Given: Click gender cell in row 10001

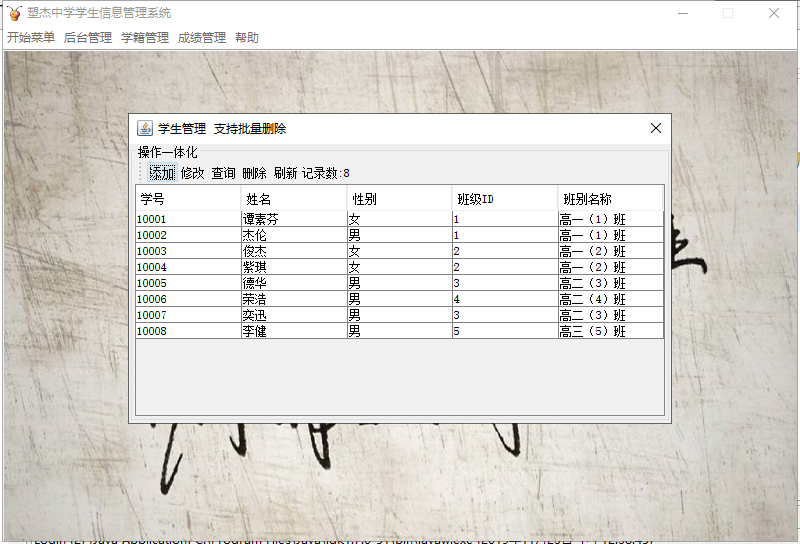Looking at the screenshot, I should (399, 219).
